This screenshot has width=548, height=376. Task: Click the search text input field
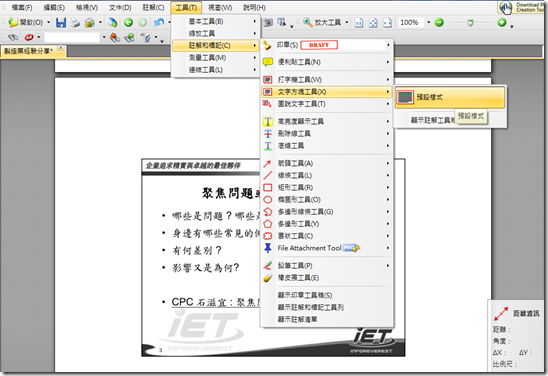pos(72,37)
